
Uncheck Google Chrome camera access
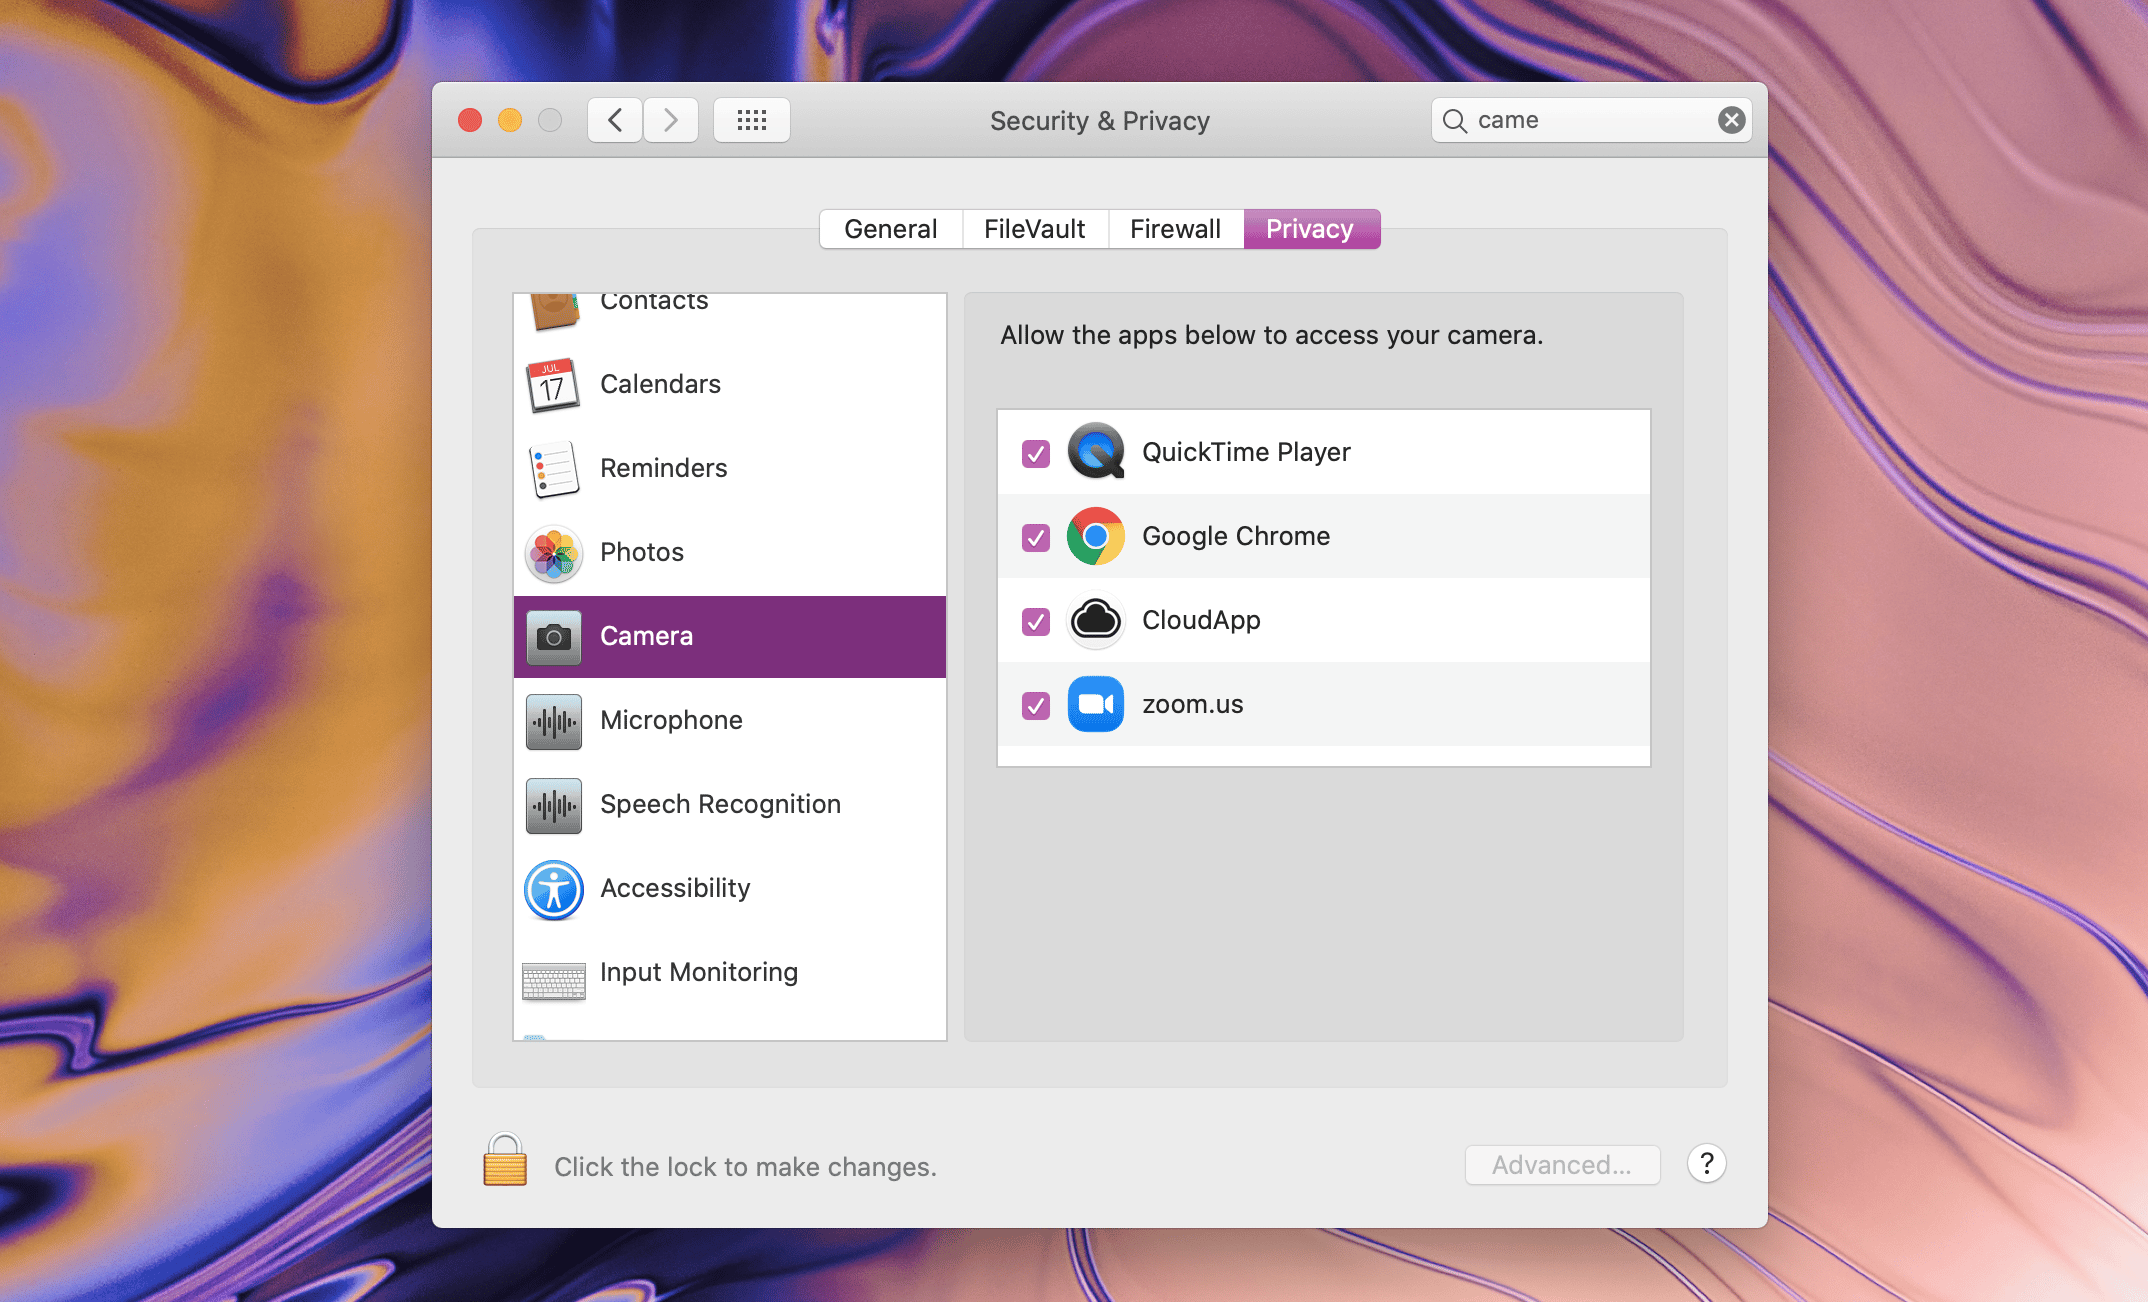tap(1036, 538)
